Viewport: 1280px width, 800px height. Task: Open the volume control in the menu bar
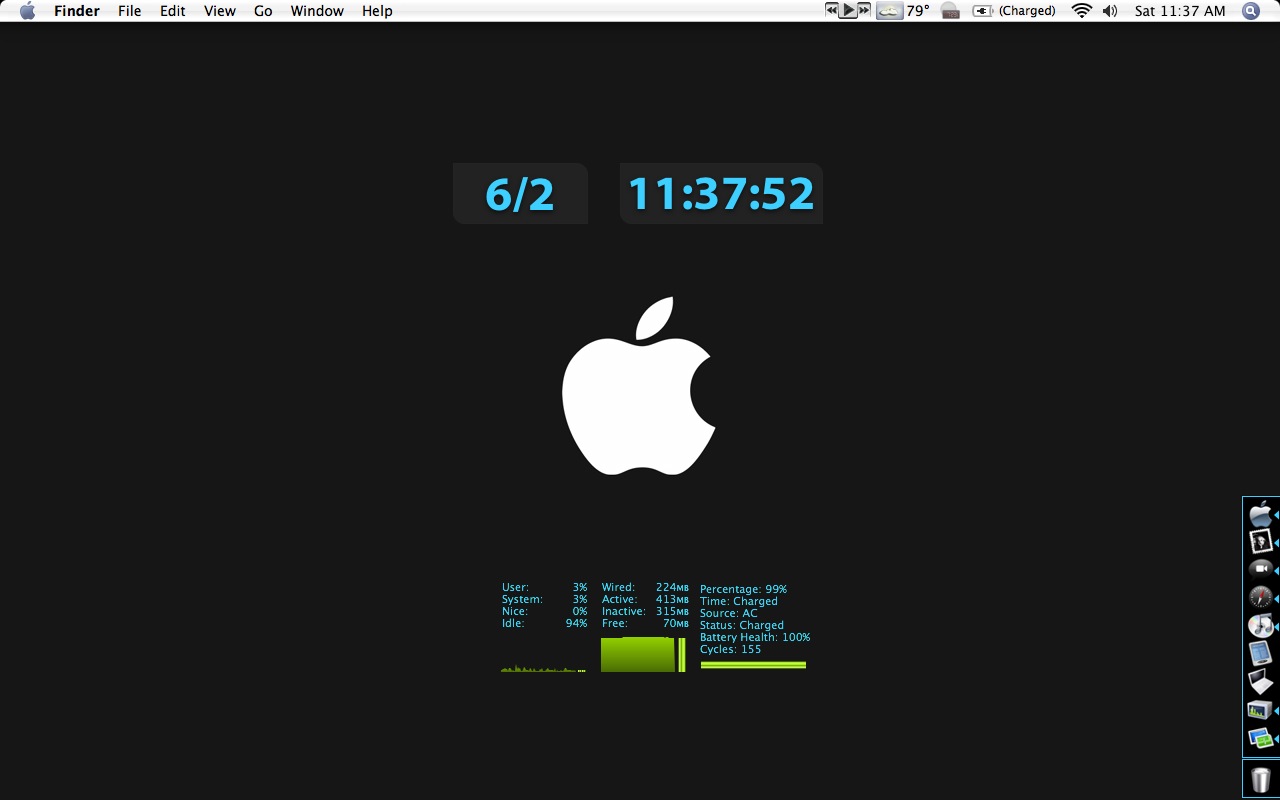[1110, 11]
